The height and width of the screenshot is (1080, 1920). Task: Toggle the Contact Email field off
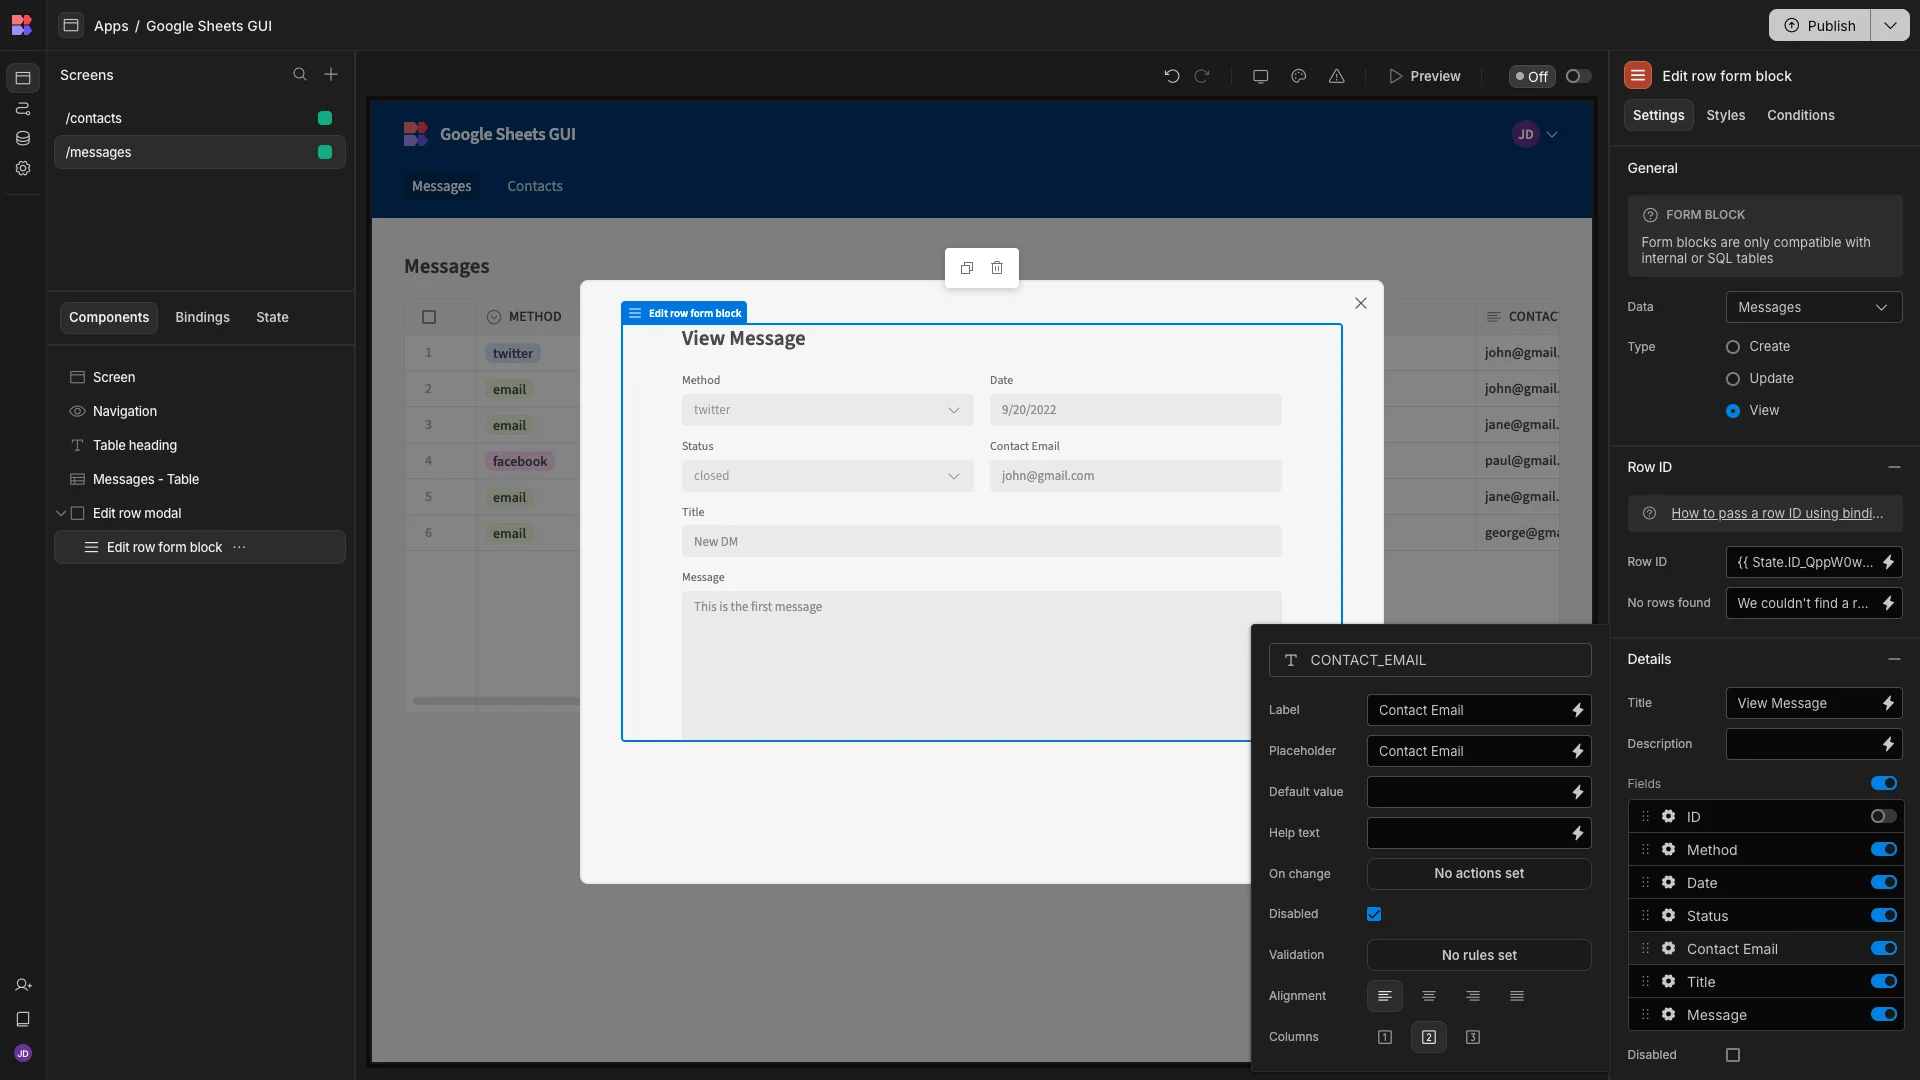(1884, 949)
